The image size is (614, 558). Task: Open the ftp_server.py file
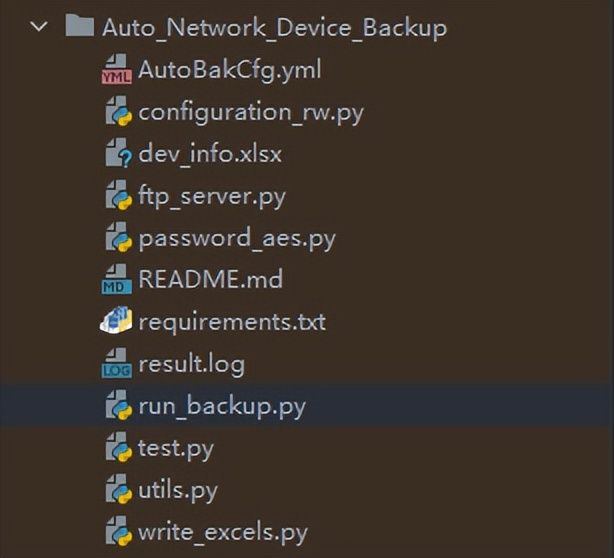pos(212,197)
